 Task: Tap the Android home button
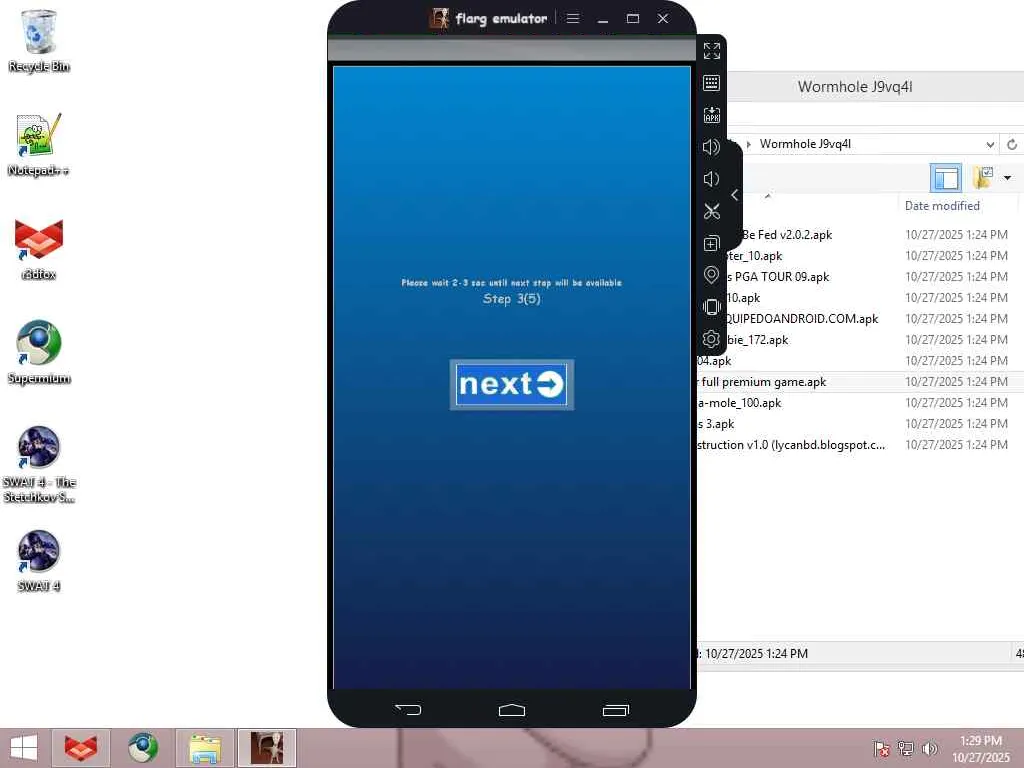tap(511, 710)
